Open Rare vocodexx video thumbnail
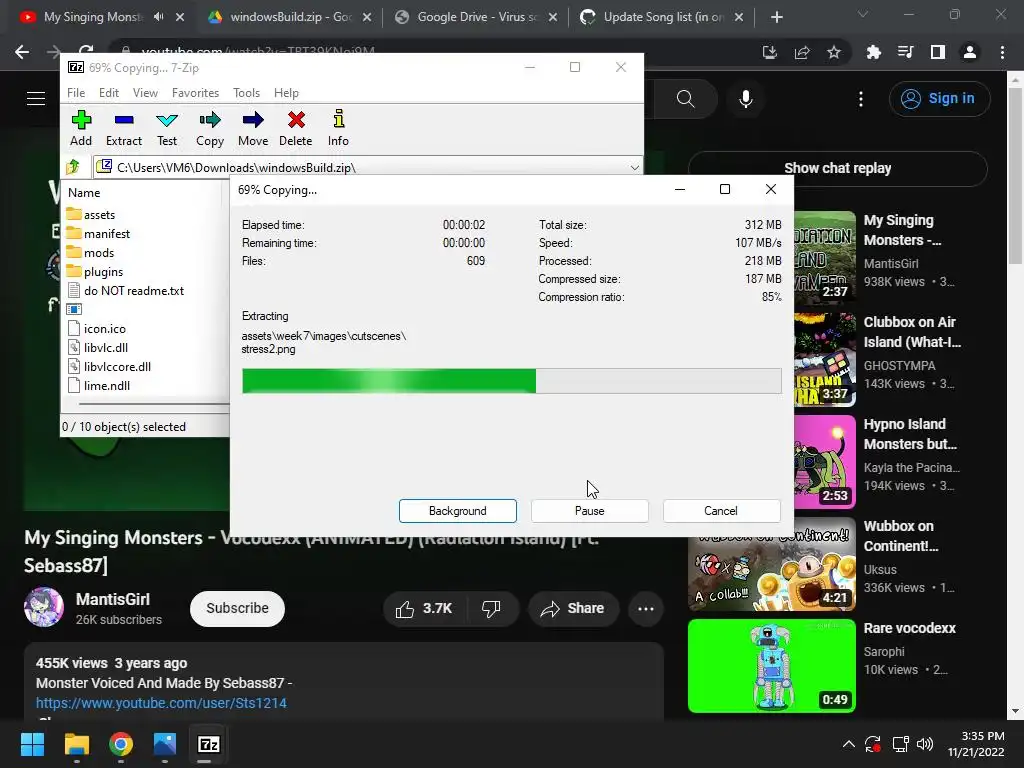This screenshot has height=768, width=1024. [x=771, y=665]
